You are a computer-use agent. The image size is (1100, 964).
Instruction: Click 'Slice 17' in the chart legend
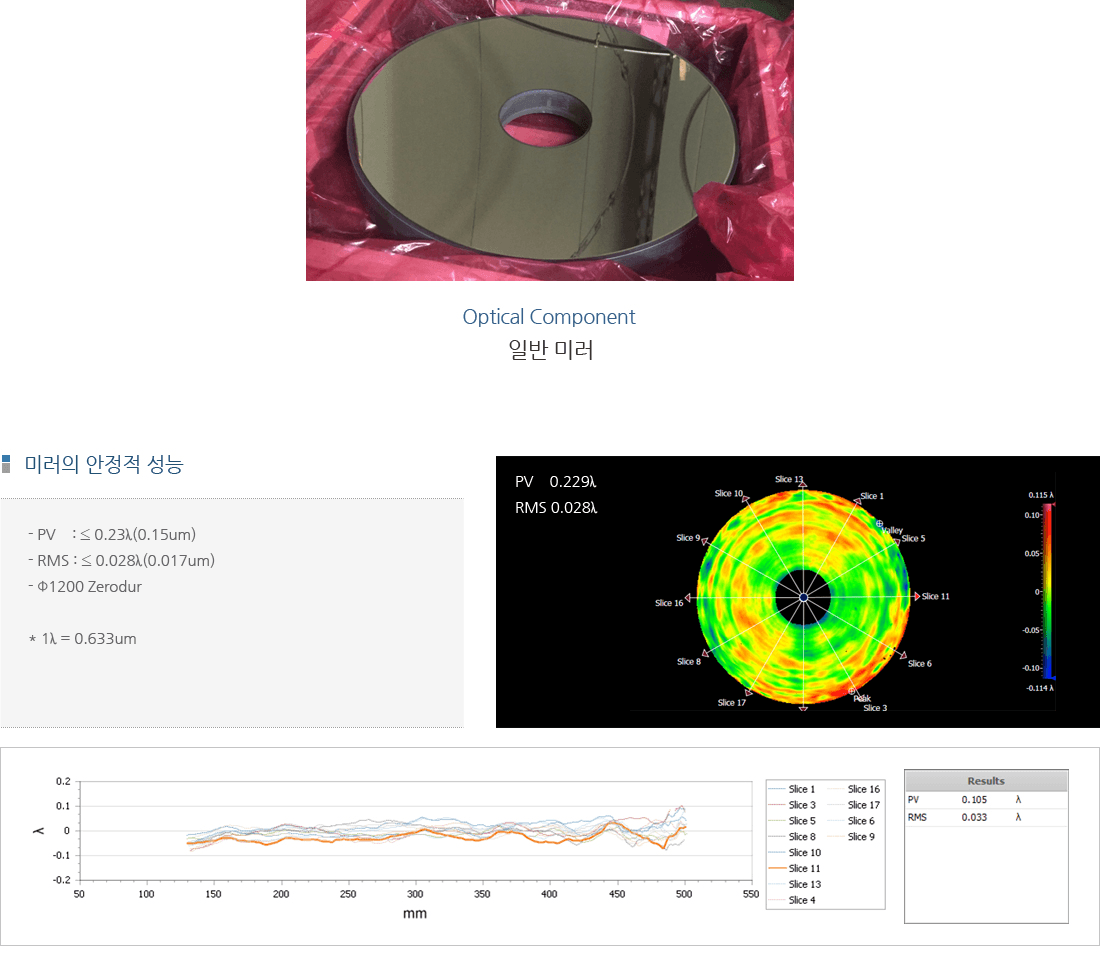point(864,805)
